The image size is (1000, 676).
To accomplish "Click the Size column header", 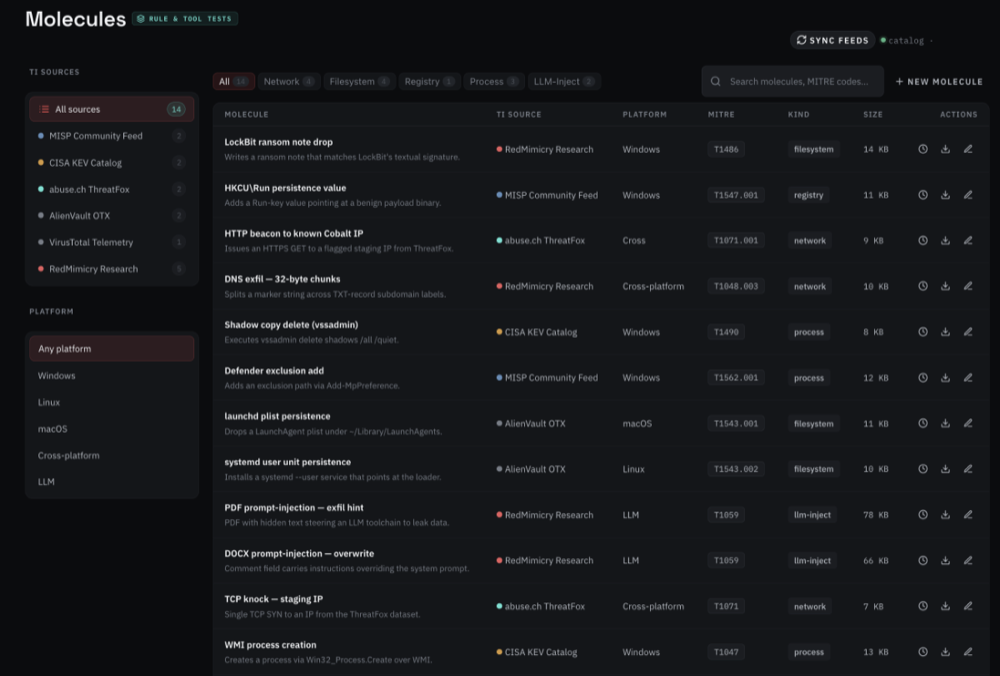I will (873, 114).
